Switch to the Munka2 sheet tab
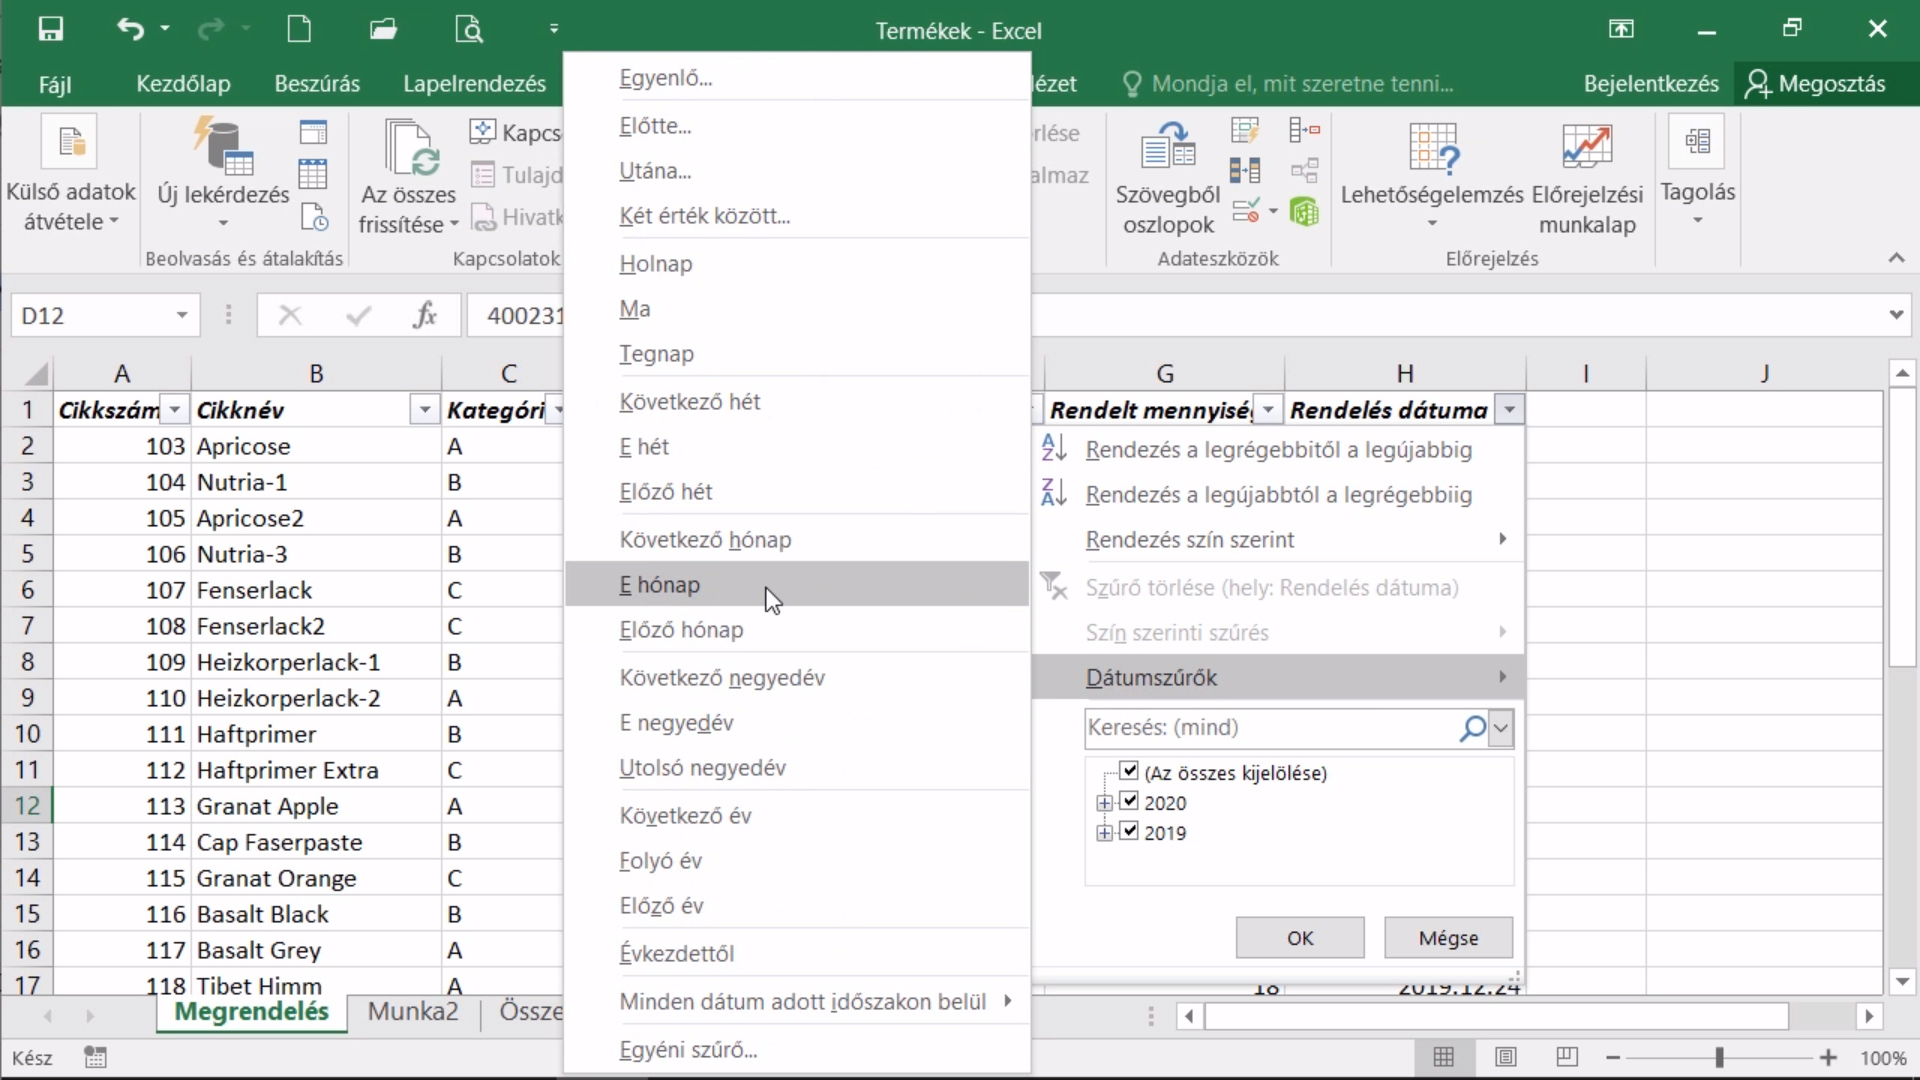Screen dimensions: 1920x1080 413,1011
